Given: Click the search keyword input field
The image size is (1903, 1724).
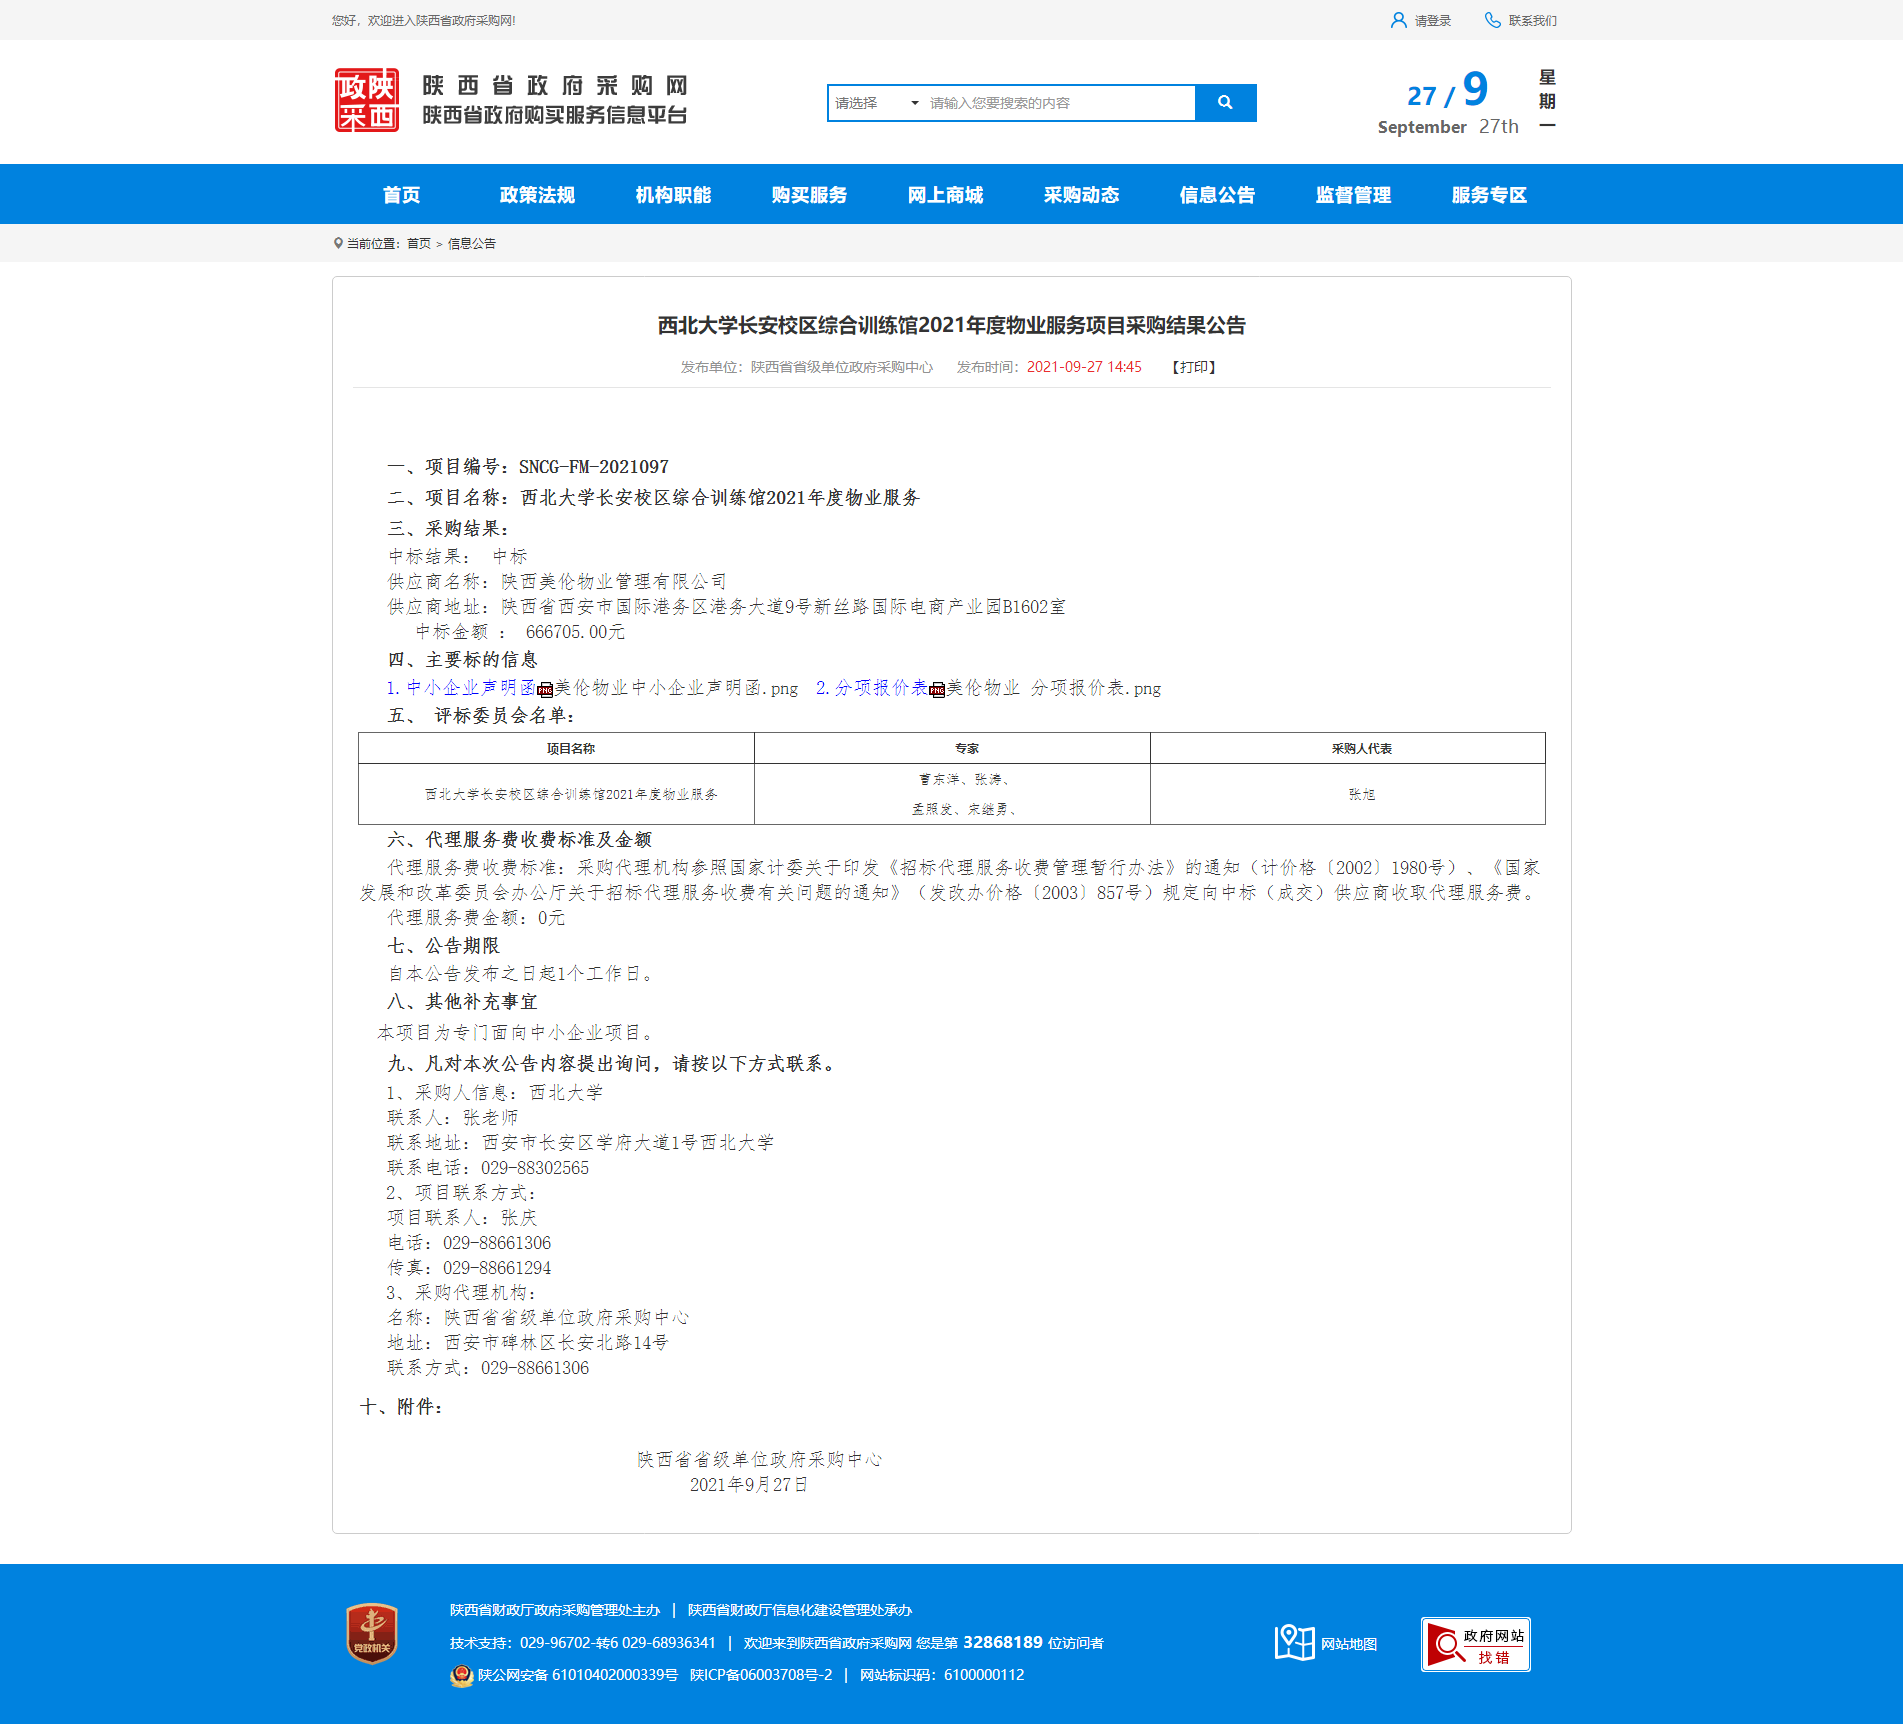Looking at the screenshot, I should tap(1058, 103).
